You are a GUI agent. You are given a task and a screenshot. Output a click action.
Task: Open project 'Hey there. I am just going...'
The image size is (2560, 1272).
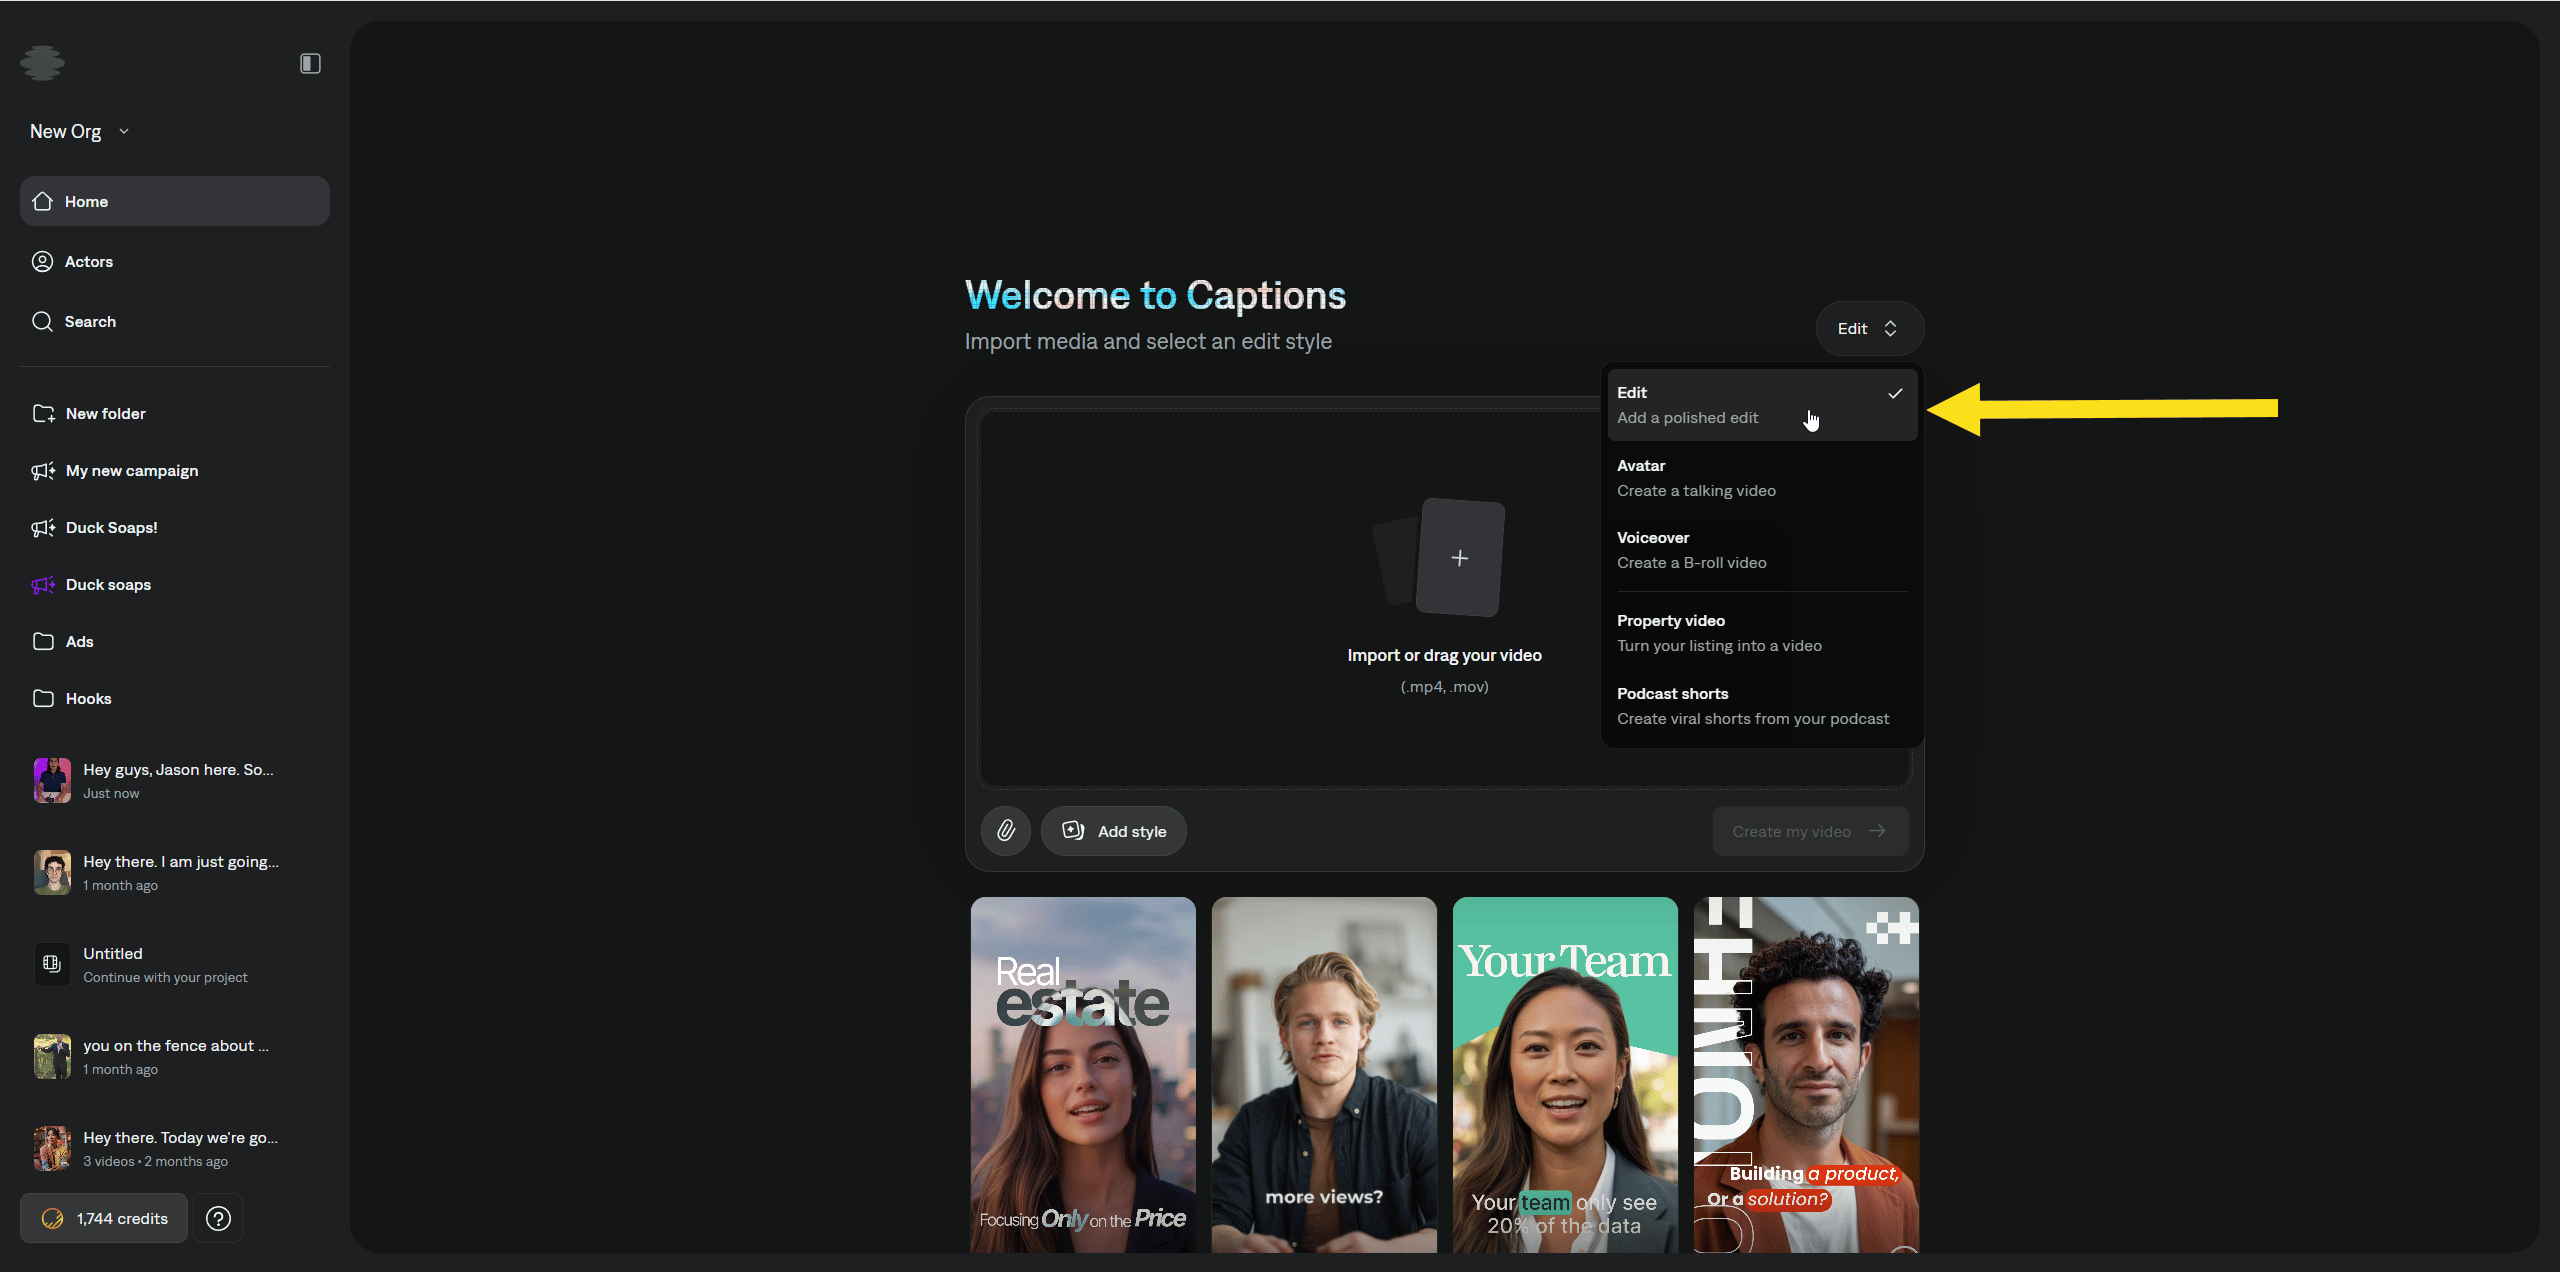[174, 872]
